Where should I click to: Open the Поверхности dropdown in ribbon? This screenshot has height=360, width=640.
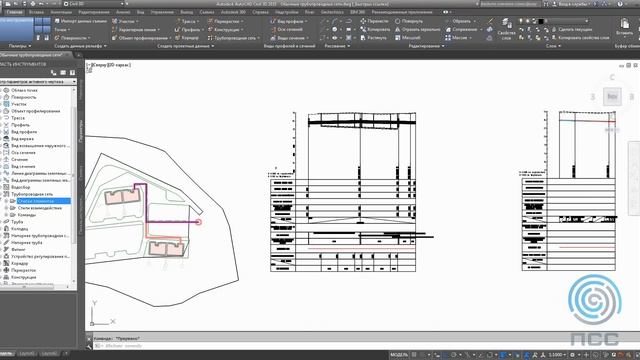[x=72, y=38]
